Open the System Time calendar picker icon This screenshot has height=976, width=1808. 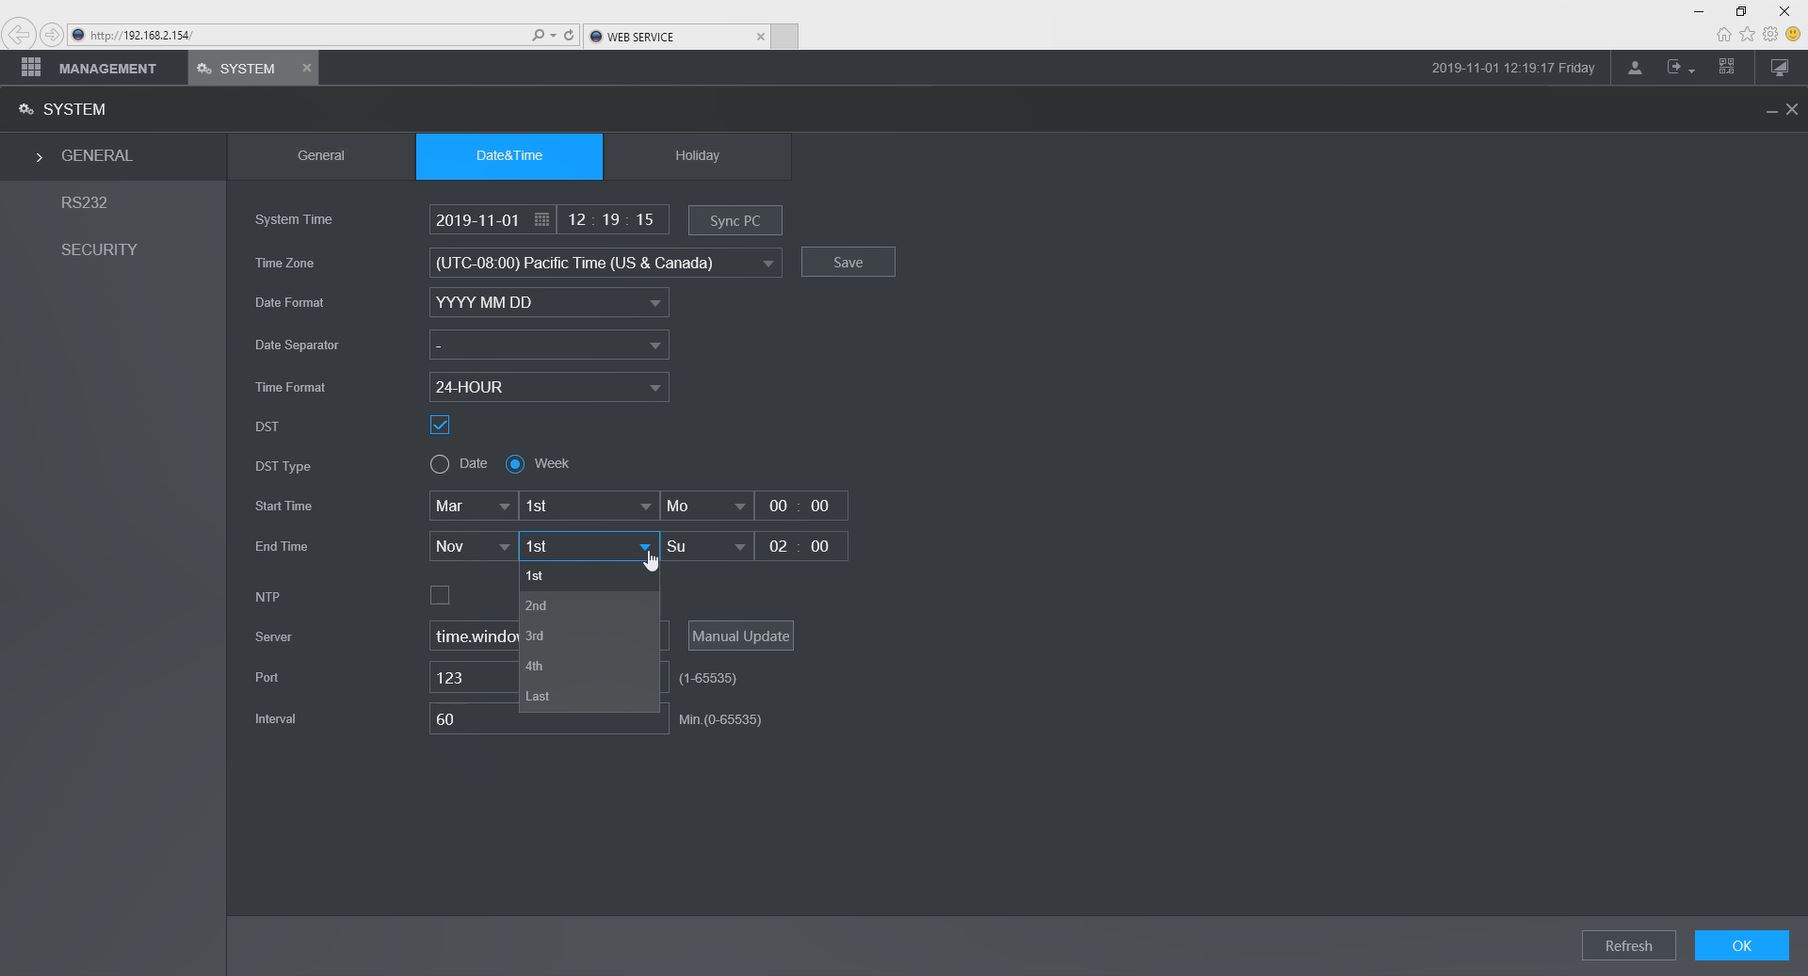pyautogui.click(x=541, y=220)
